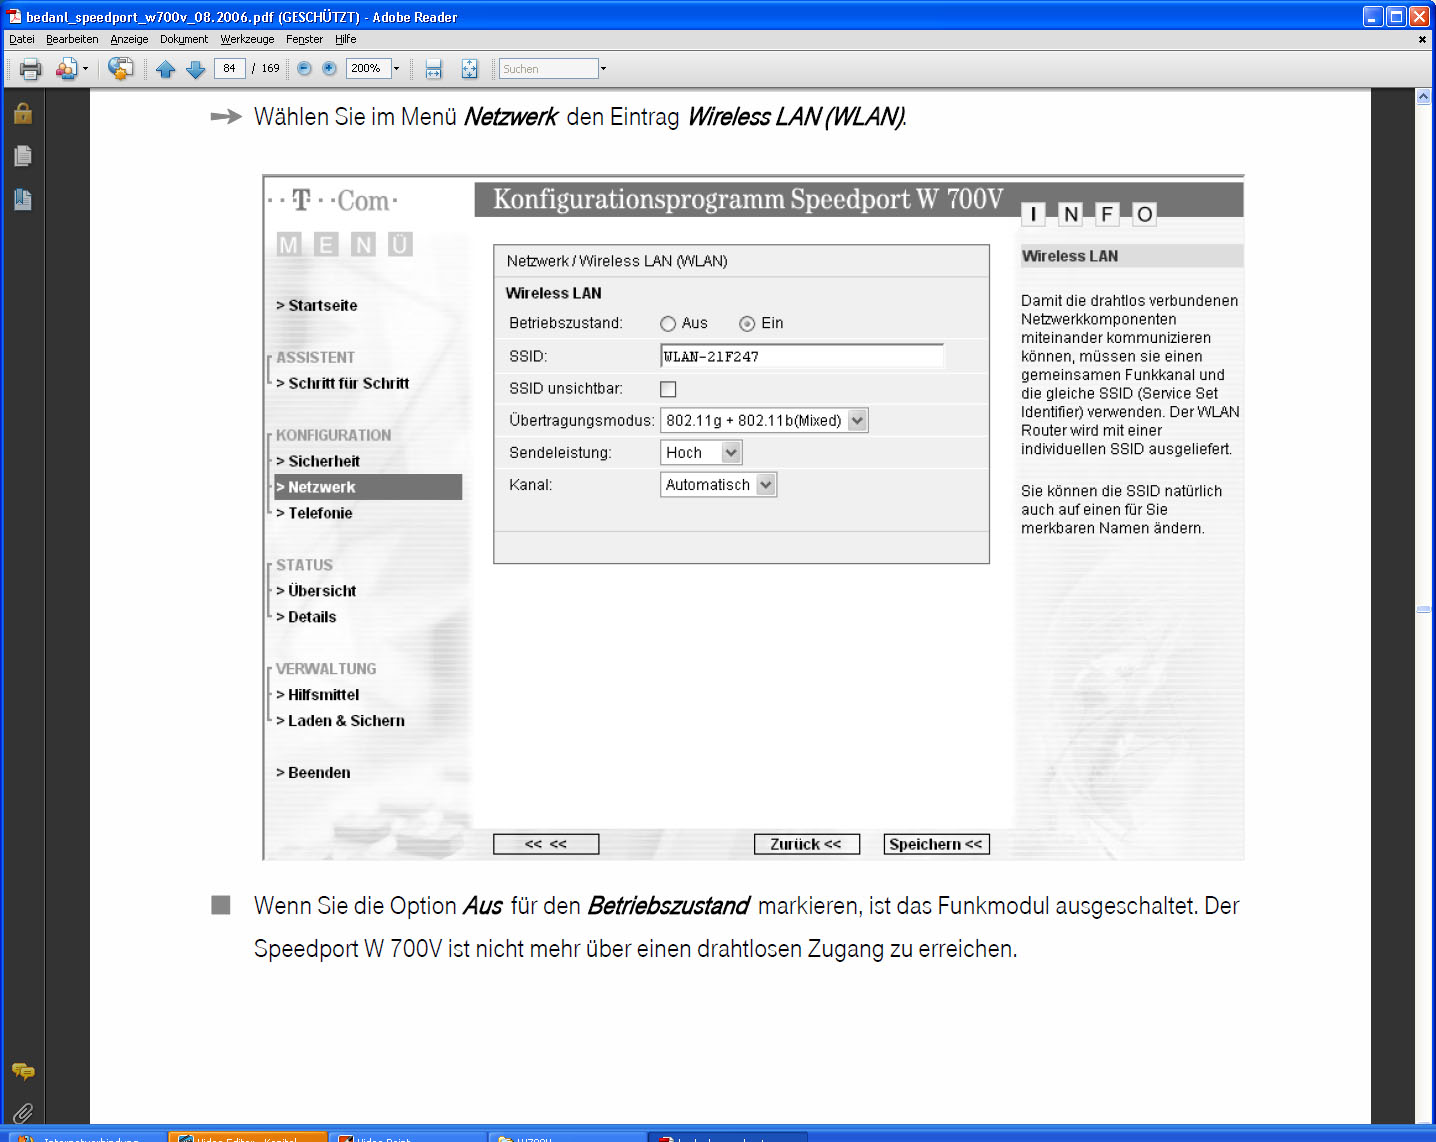Click the page number field showing 84
Screen dimensions: 1436x1142
(x=230, y=68)
